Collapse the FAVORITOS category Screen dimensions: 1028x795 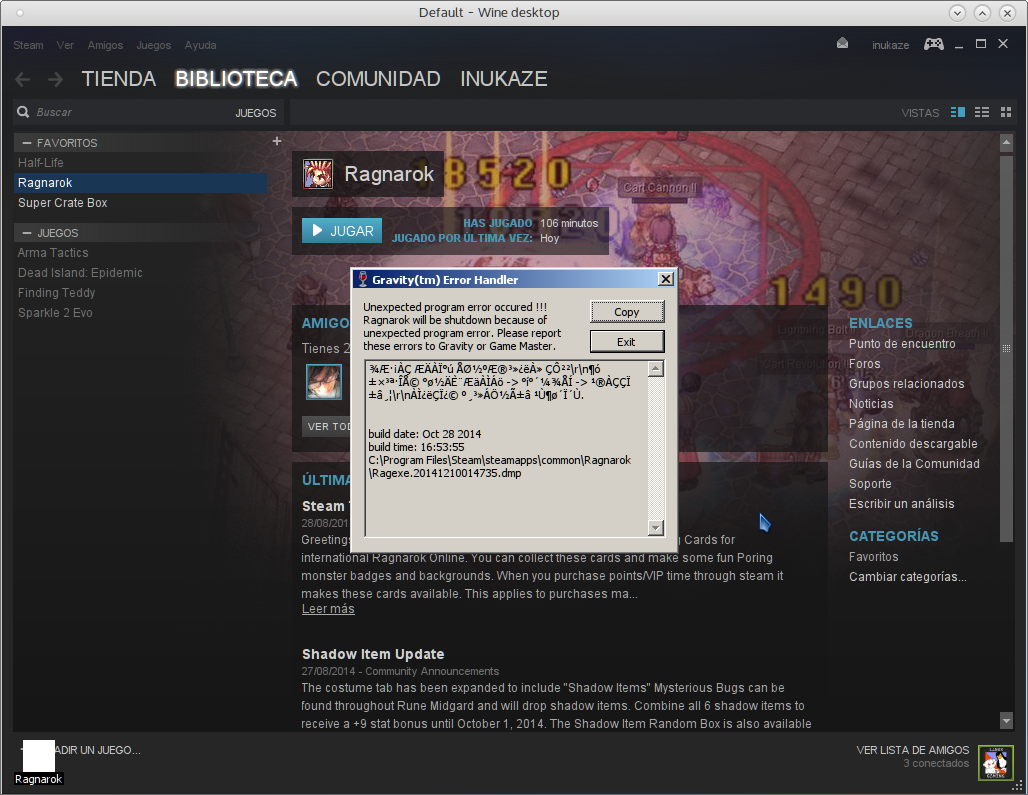(27, 143)
